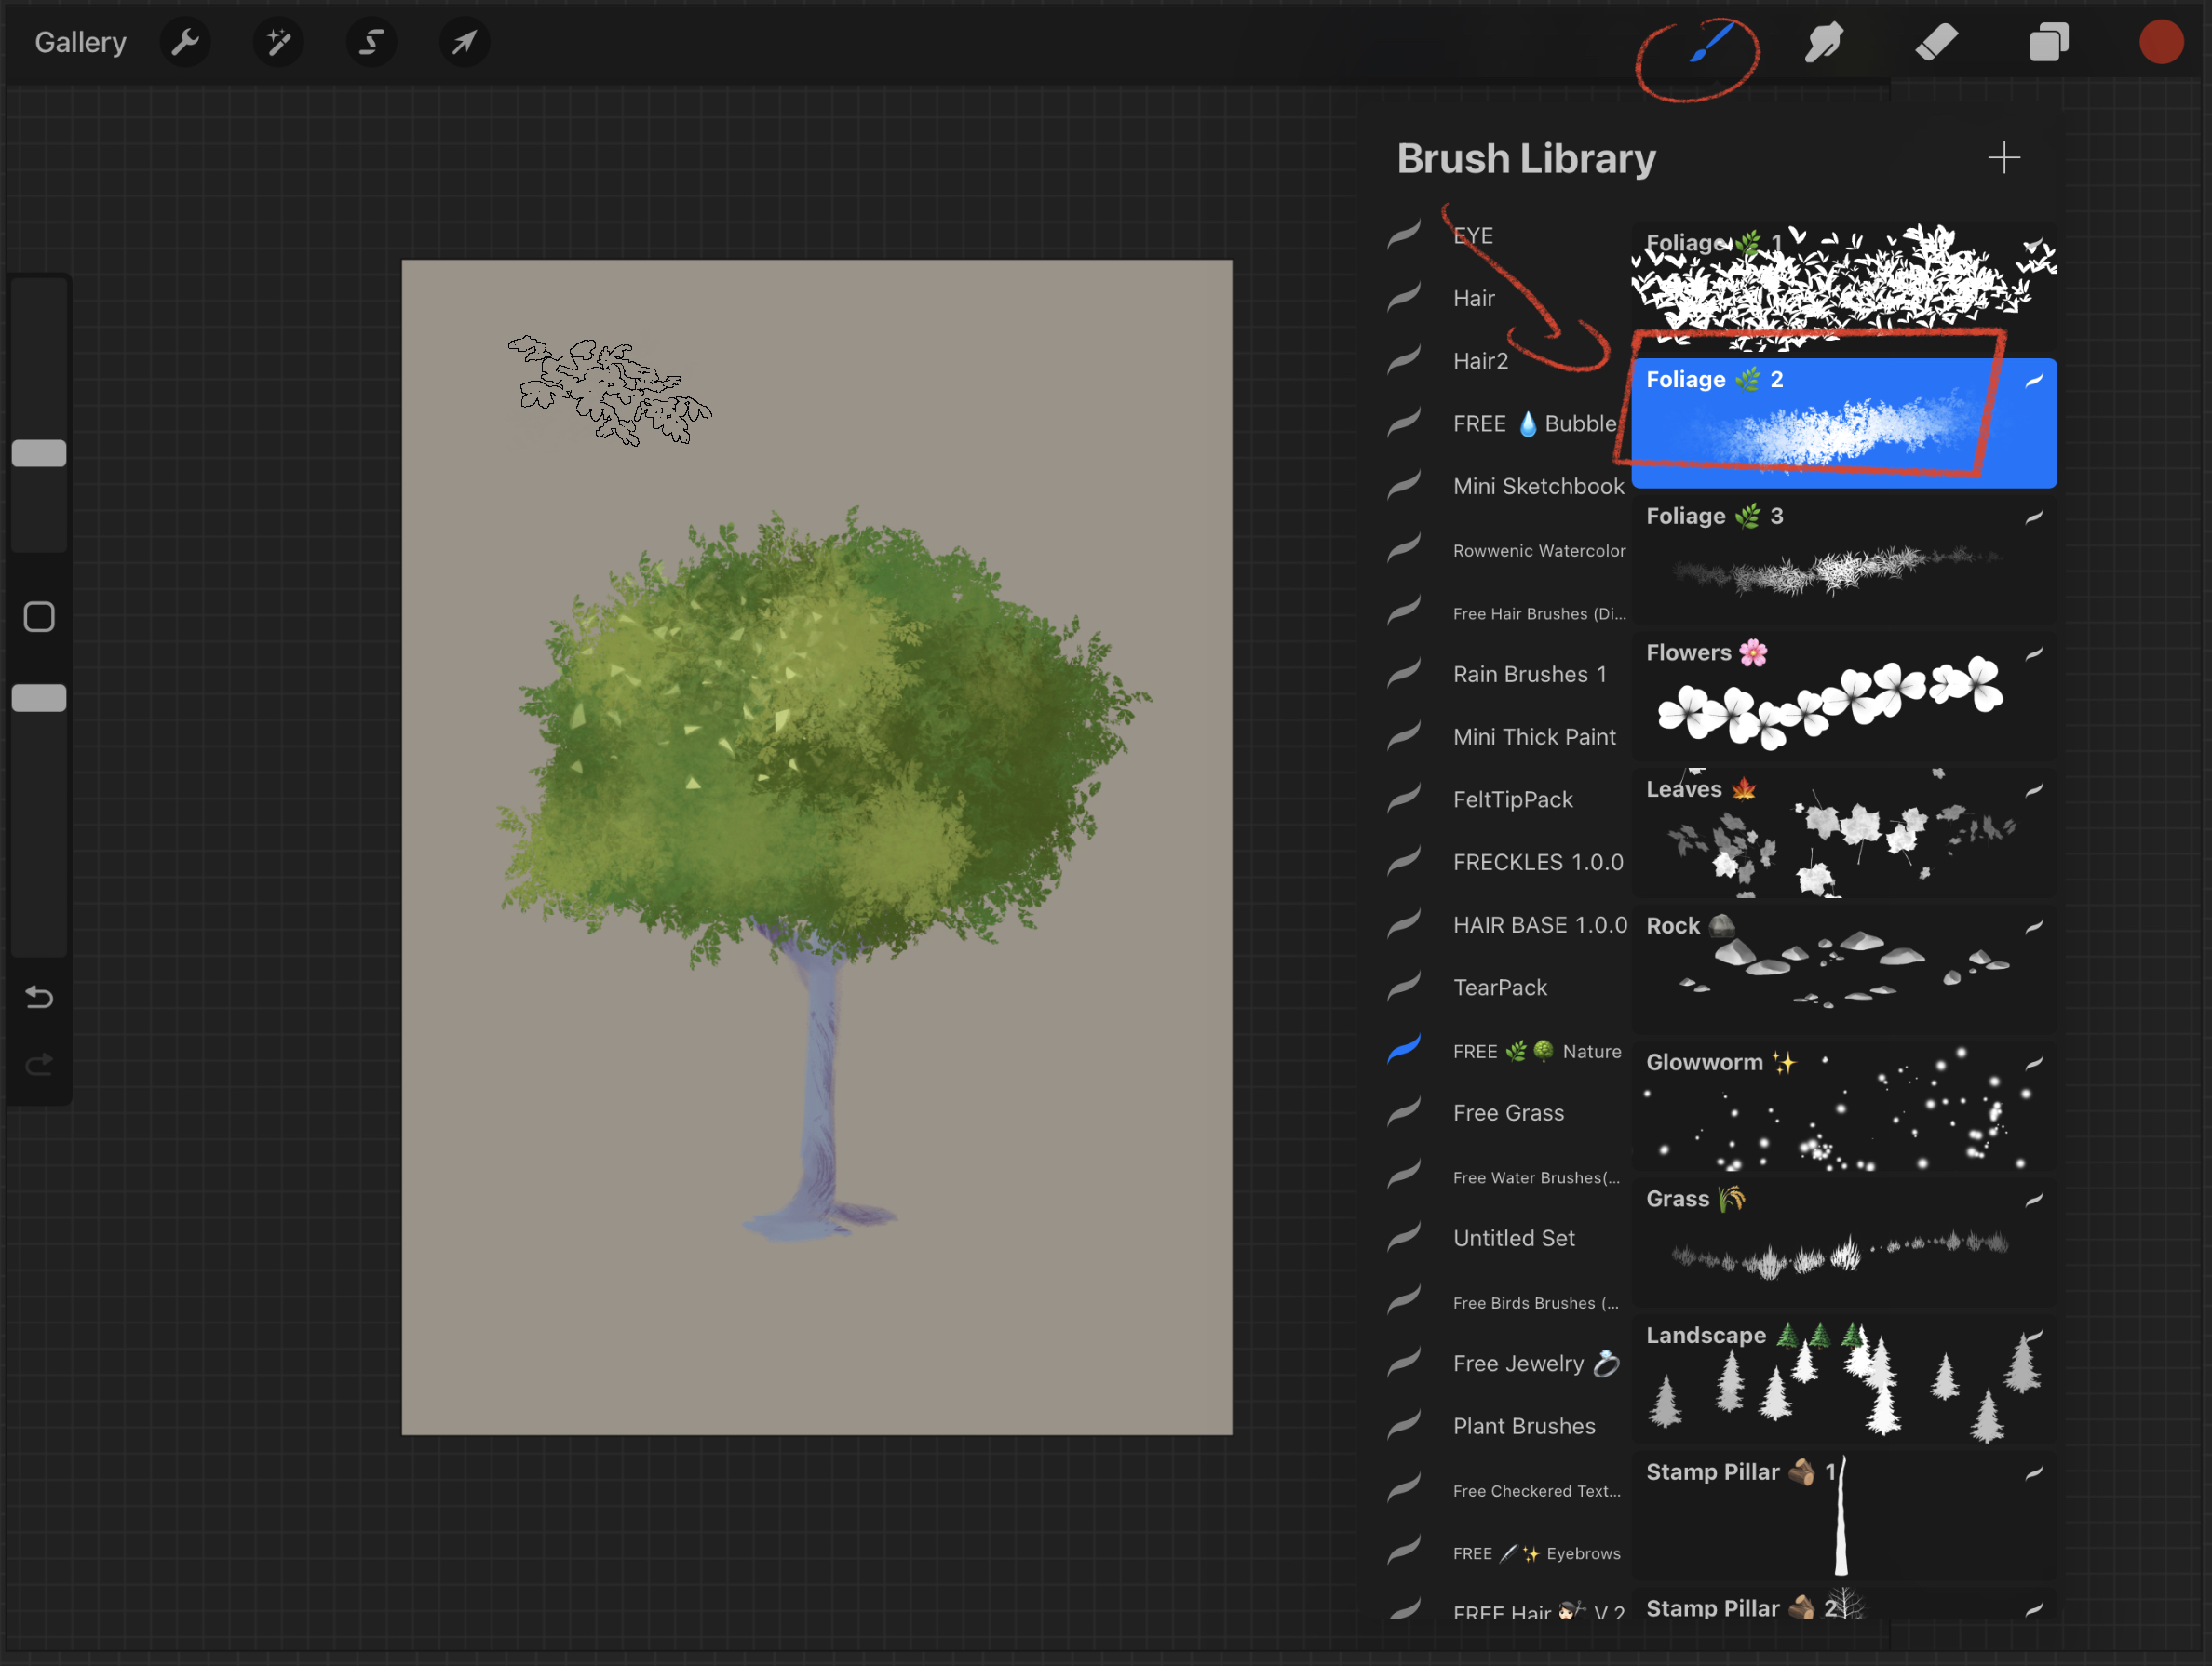The width and height of the screenshot is (2212, 1666).
Task: Tap the Brush tool icon
Action: [1711, 43]
